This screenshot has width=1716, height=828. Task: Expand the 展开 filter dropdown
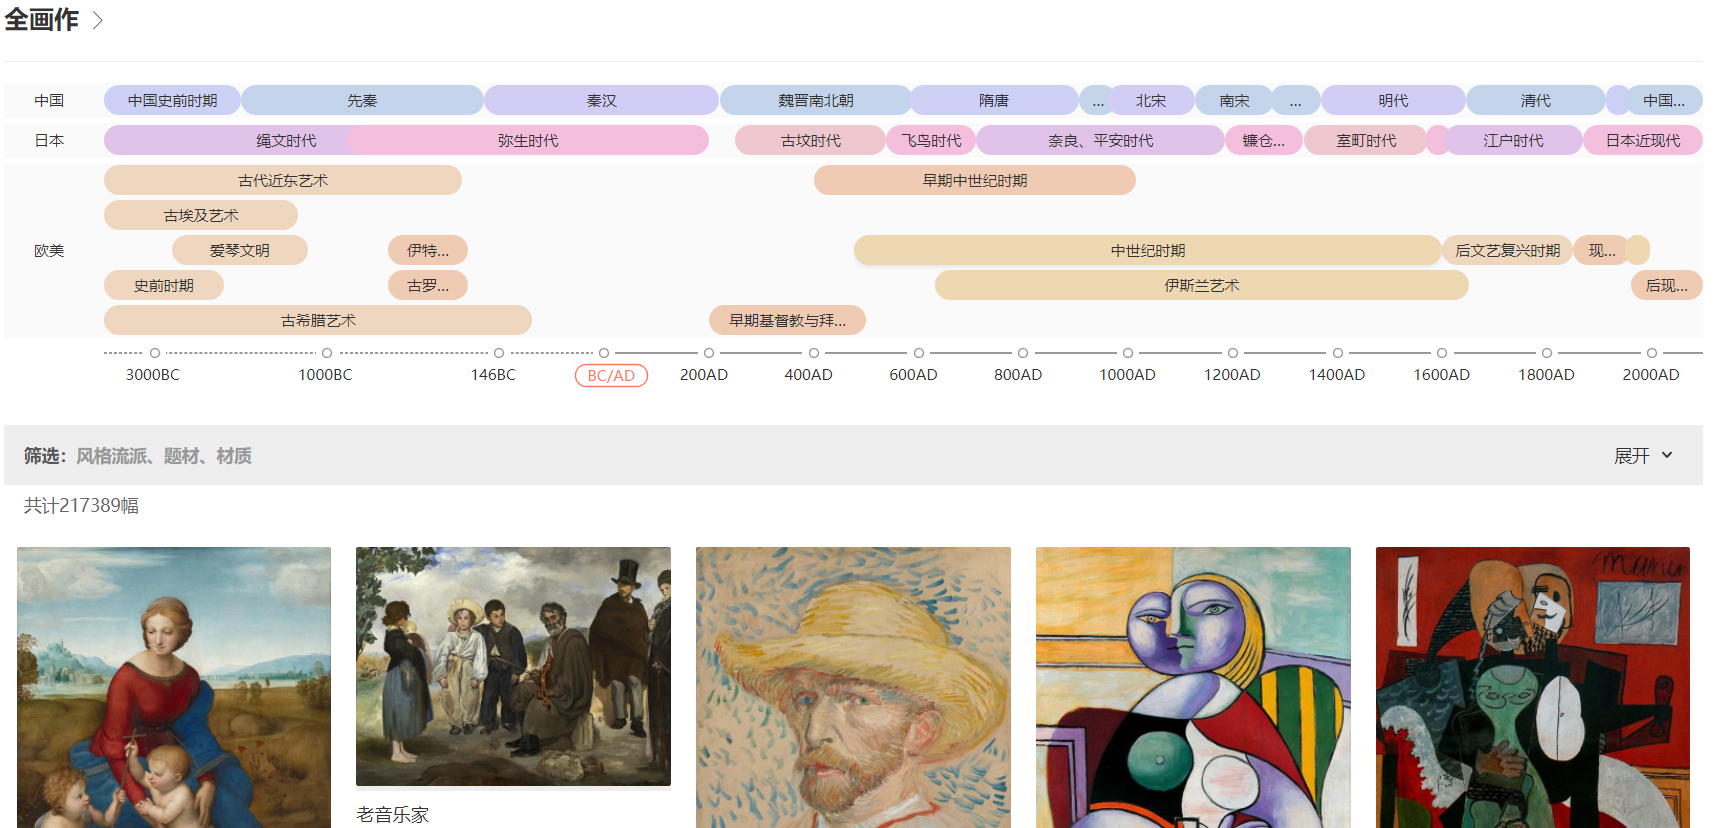click(1643, 456)
